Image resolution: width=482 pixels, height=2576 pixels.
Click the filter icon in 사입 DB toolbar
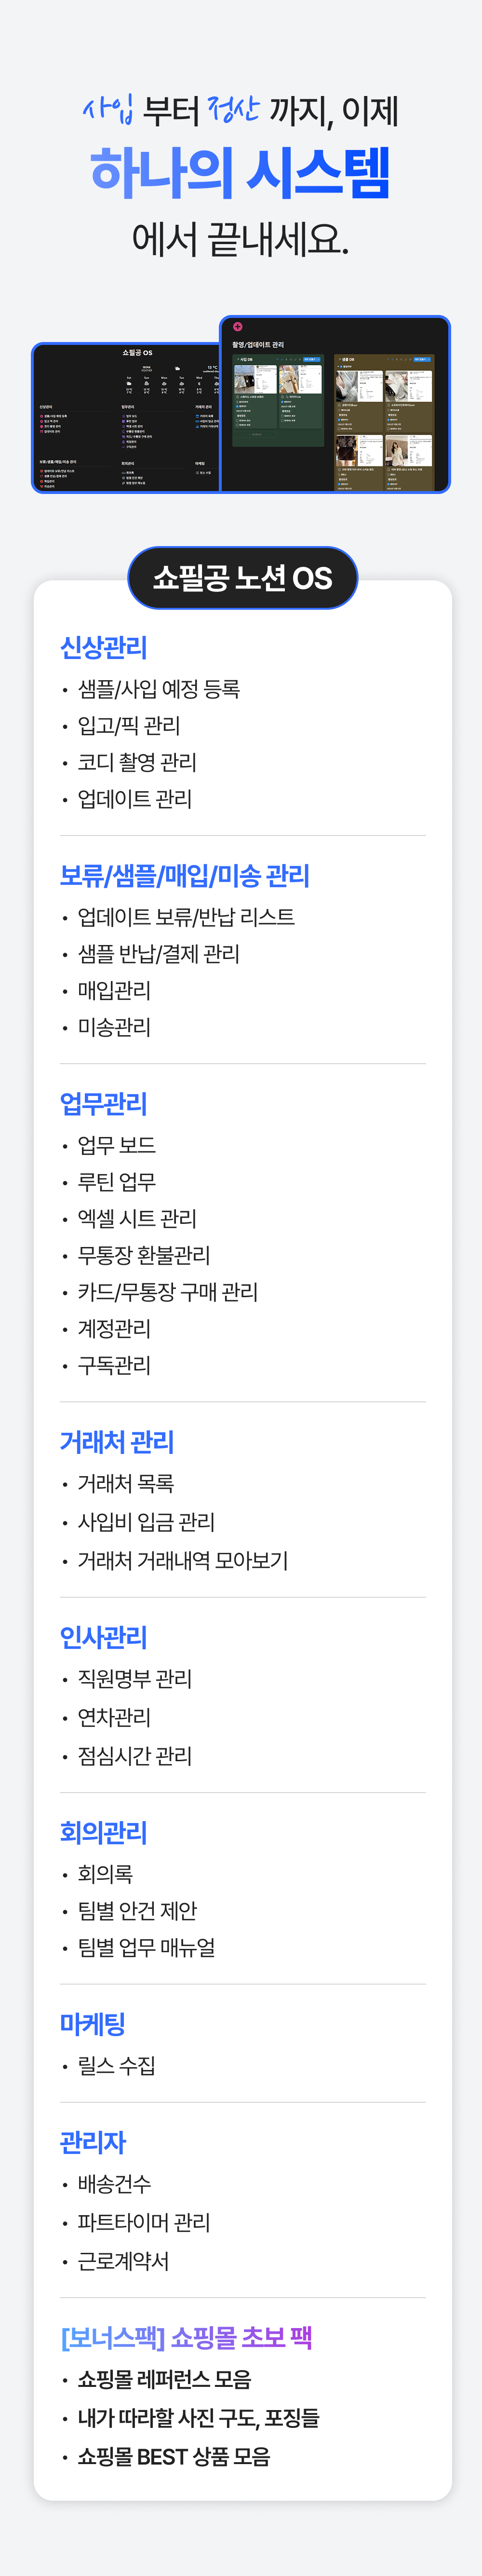point(278,360)
